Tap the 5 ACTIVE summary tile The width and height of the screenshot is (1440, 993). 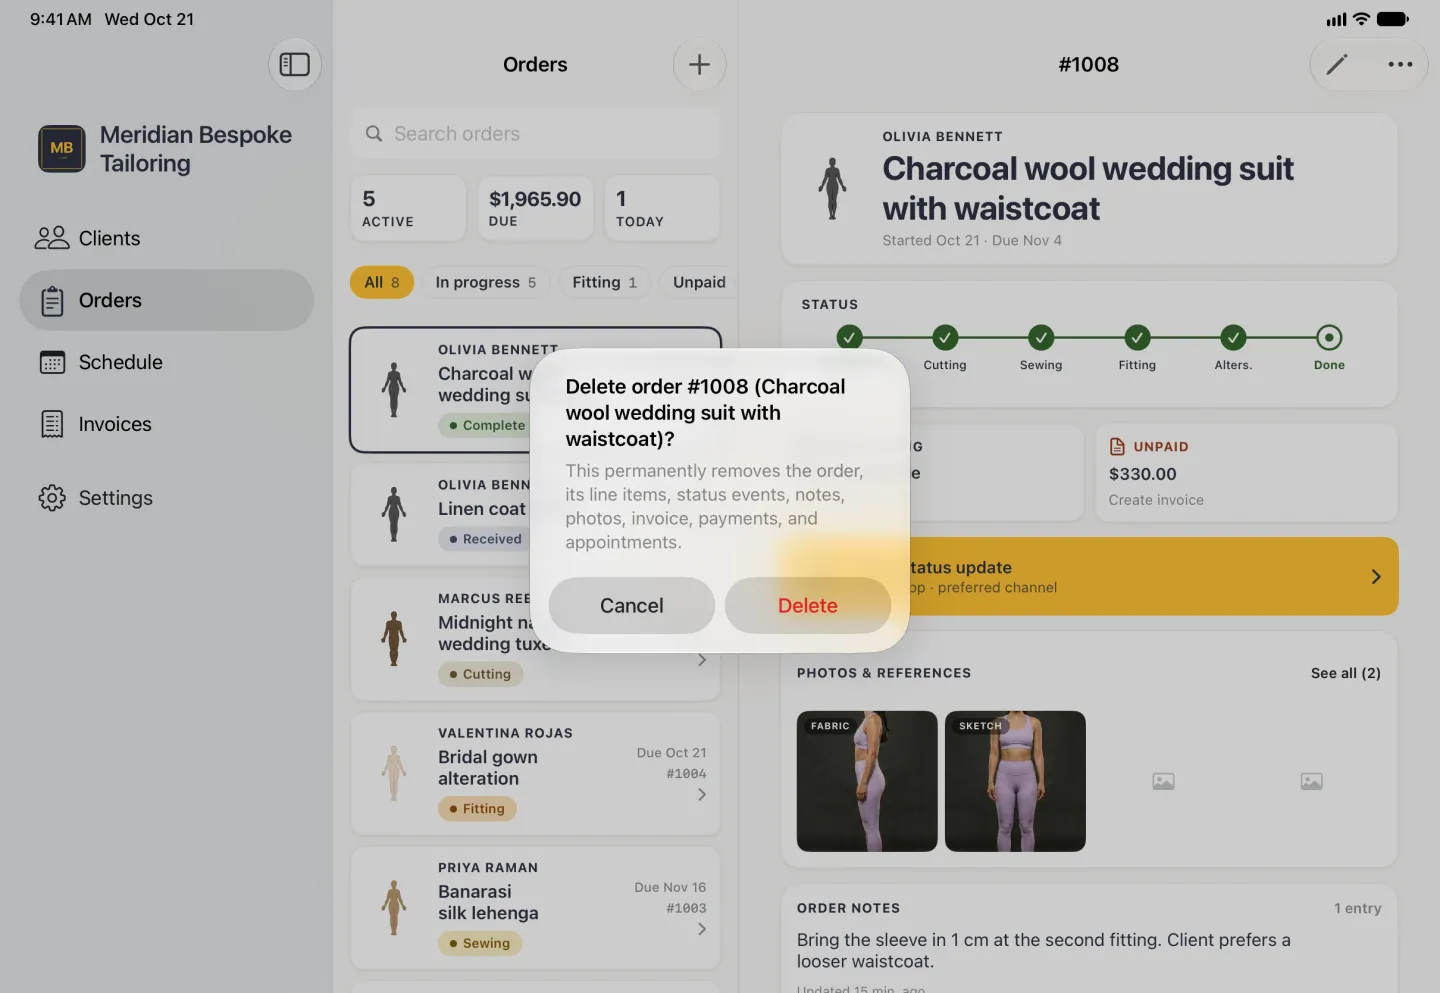tap(408, 208)
